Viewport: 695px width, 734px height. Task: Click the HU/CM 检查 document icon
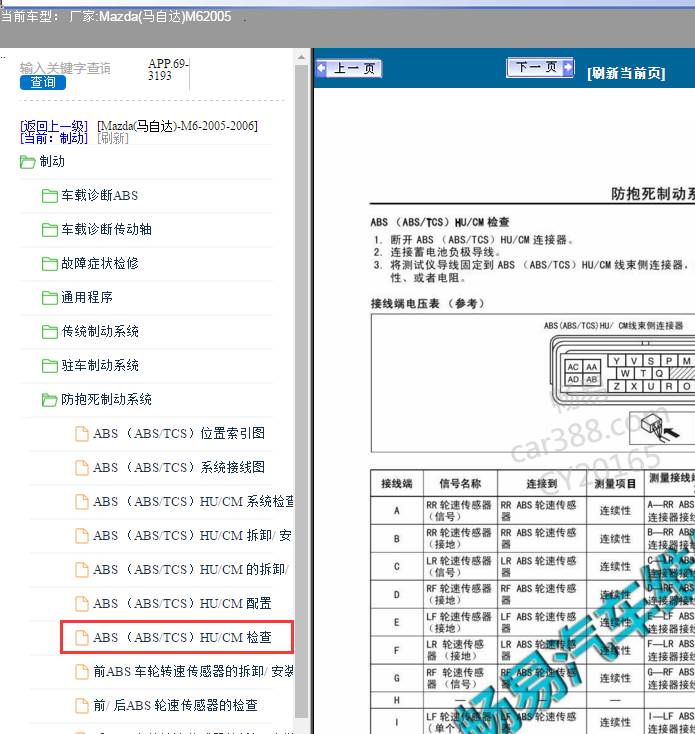click(x=82, y=638)
